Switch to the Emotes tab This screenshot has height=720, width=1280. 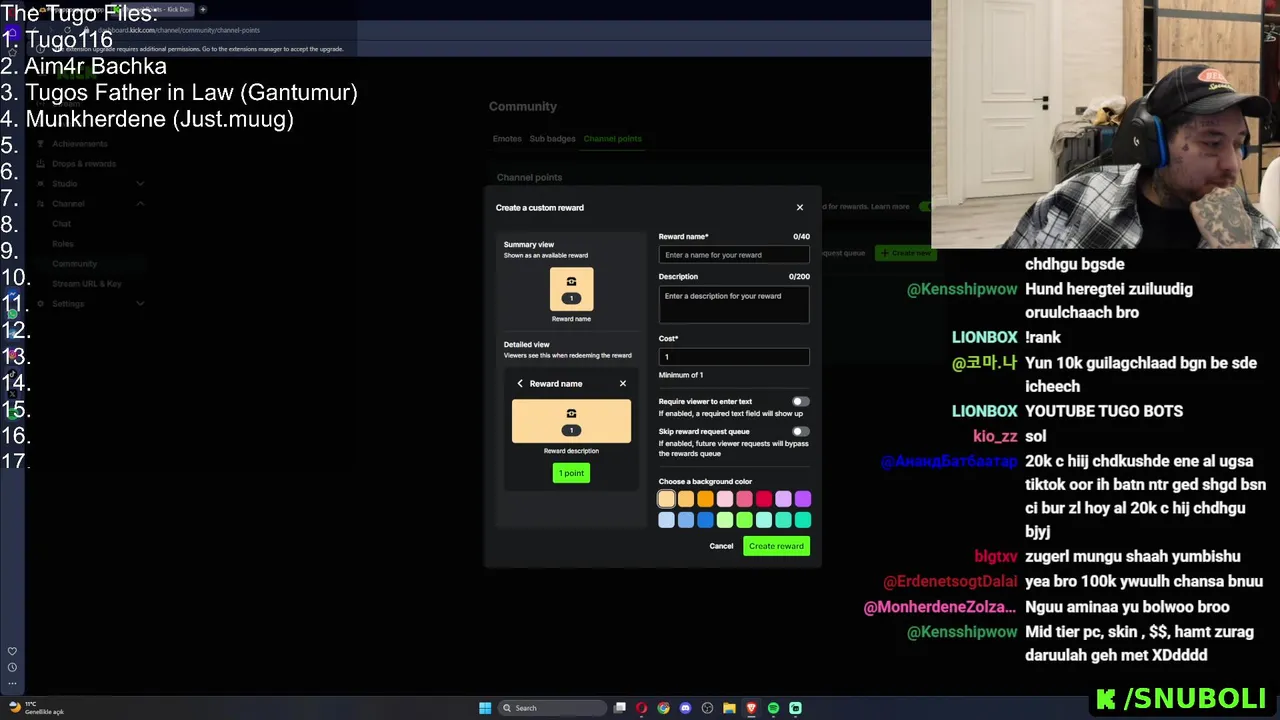(x=507, y=139)
